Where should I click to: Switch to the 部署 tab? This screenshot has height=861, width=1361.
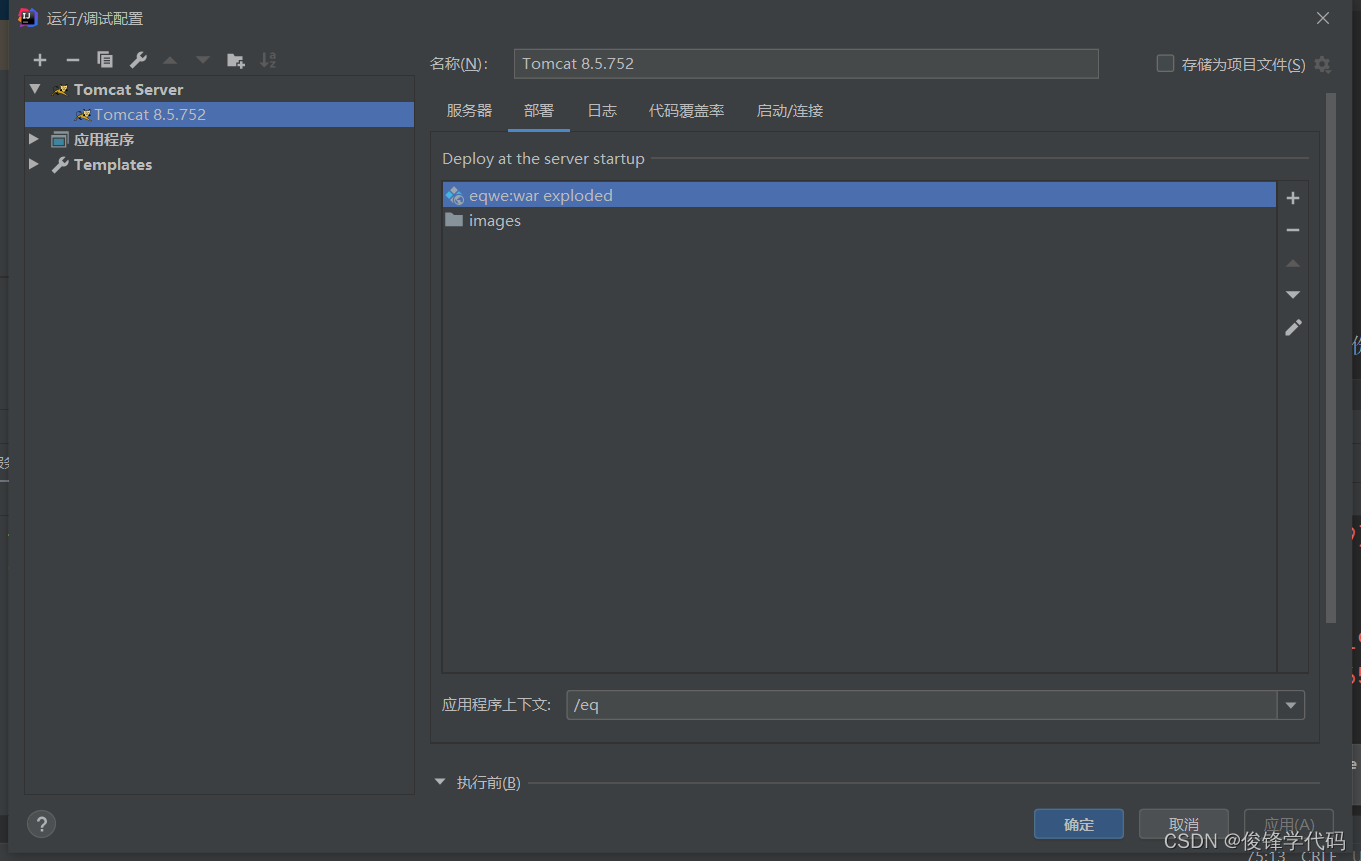coord(539,111)
